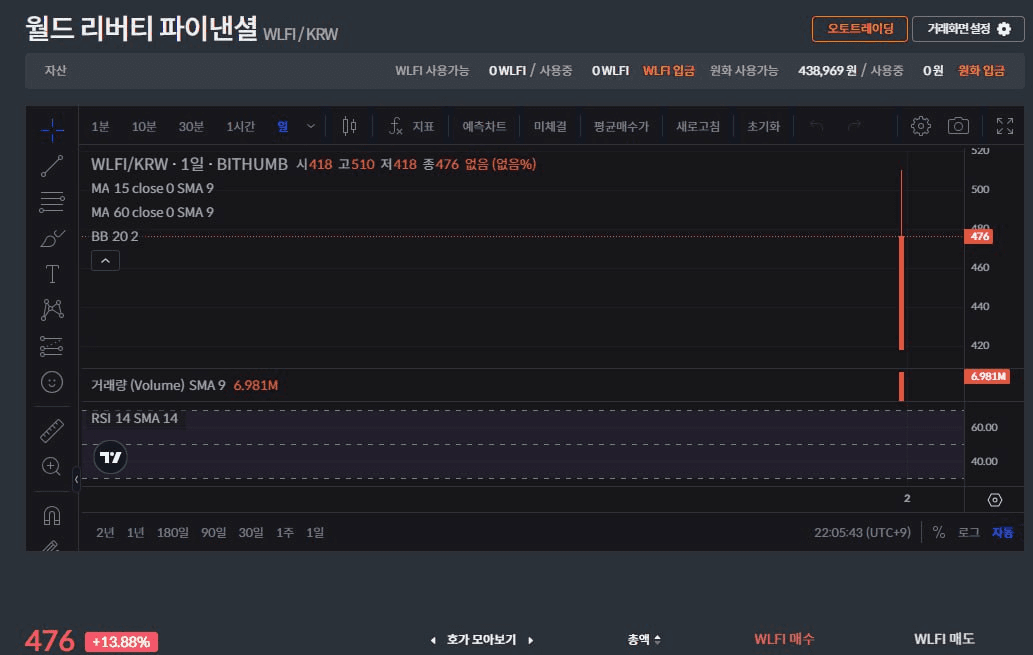Toggle percent scale mode
Image resolution: width=1033 pixels, height=655 pixels.
point(939,532)
